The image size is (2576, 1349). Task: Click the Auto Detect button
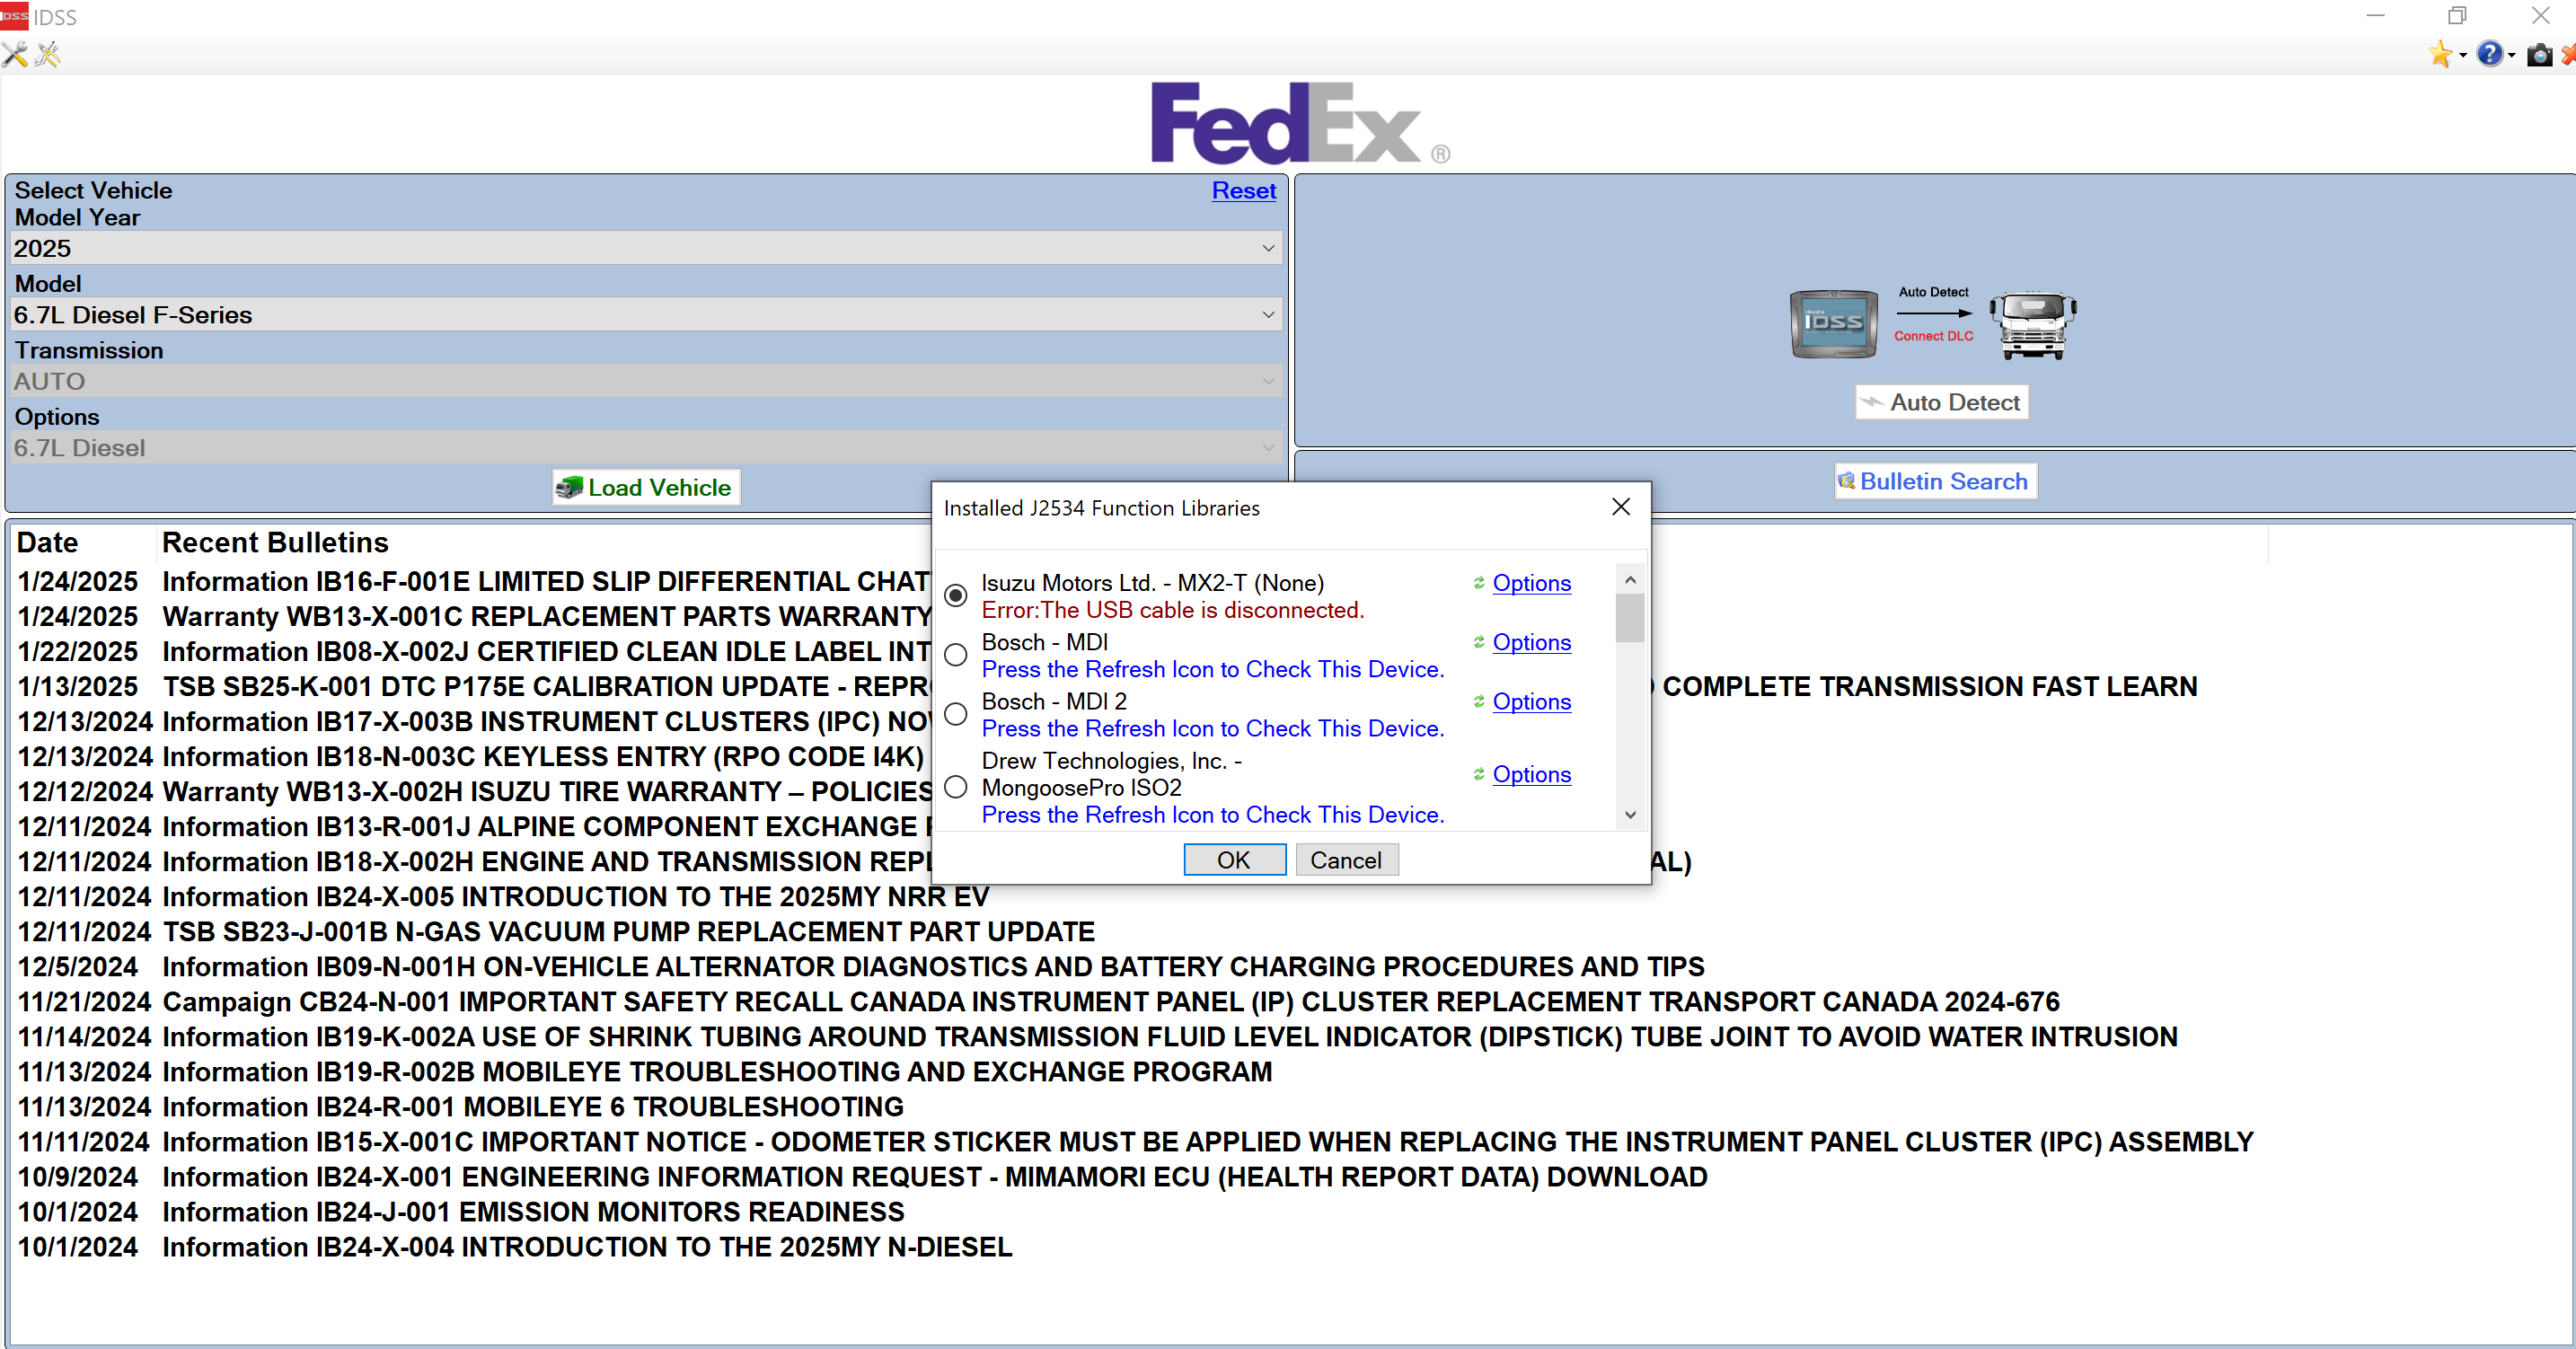pos(1940,402)
